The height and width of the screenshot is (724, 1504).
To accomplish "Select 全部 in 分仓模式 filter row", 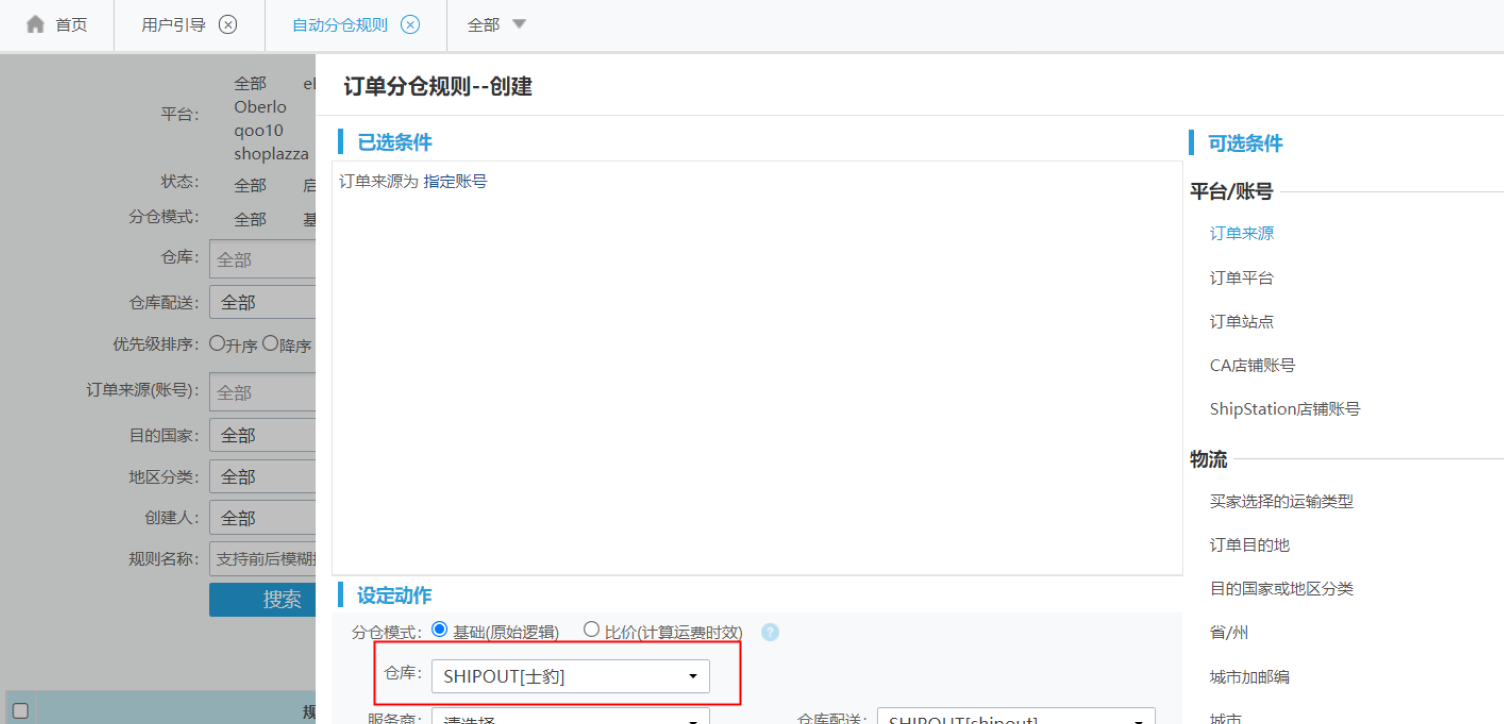I will (250, 220).
